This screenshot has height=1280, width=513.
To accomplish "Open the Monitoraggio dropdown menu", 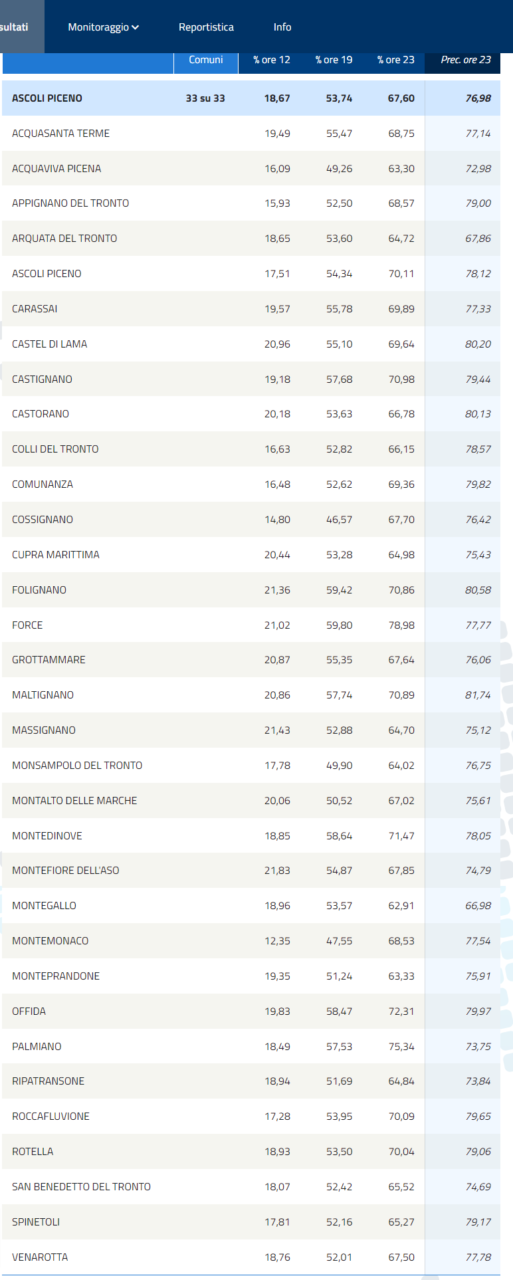I will [103, 27].
